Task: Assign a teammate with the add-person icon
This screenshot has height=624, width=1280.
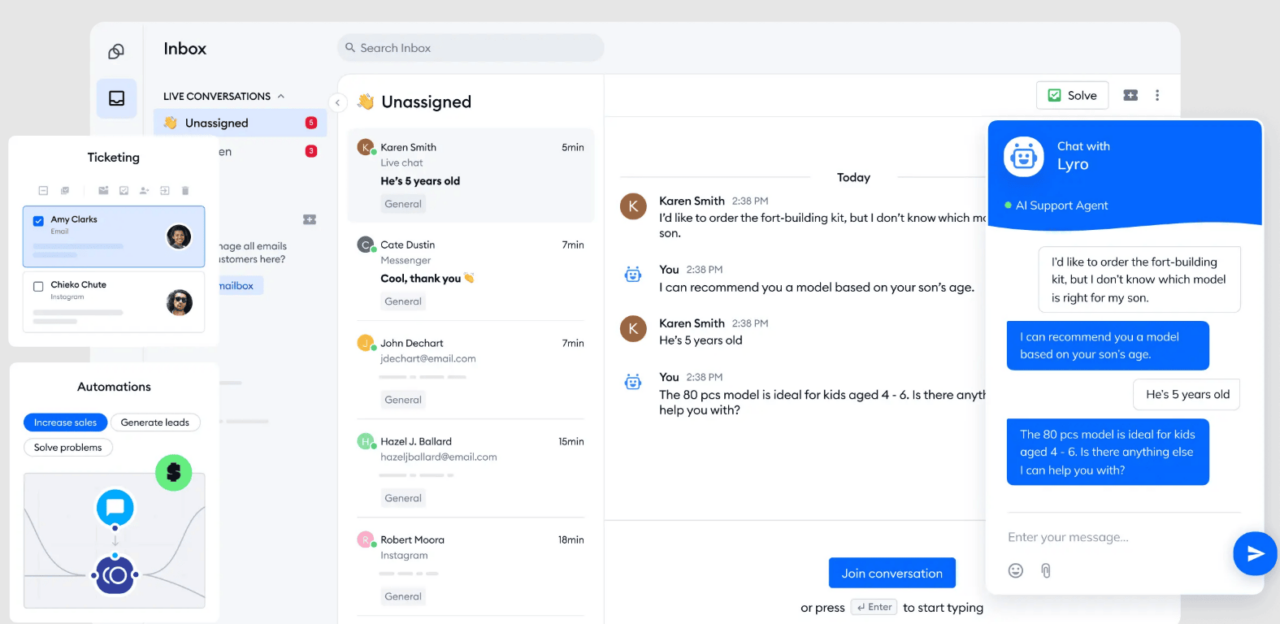Action: (x=144, y=190)
